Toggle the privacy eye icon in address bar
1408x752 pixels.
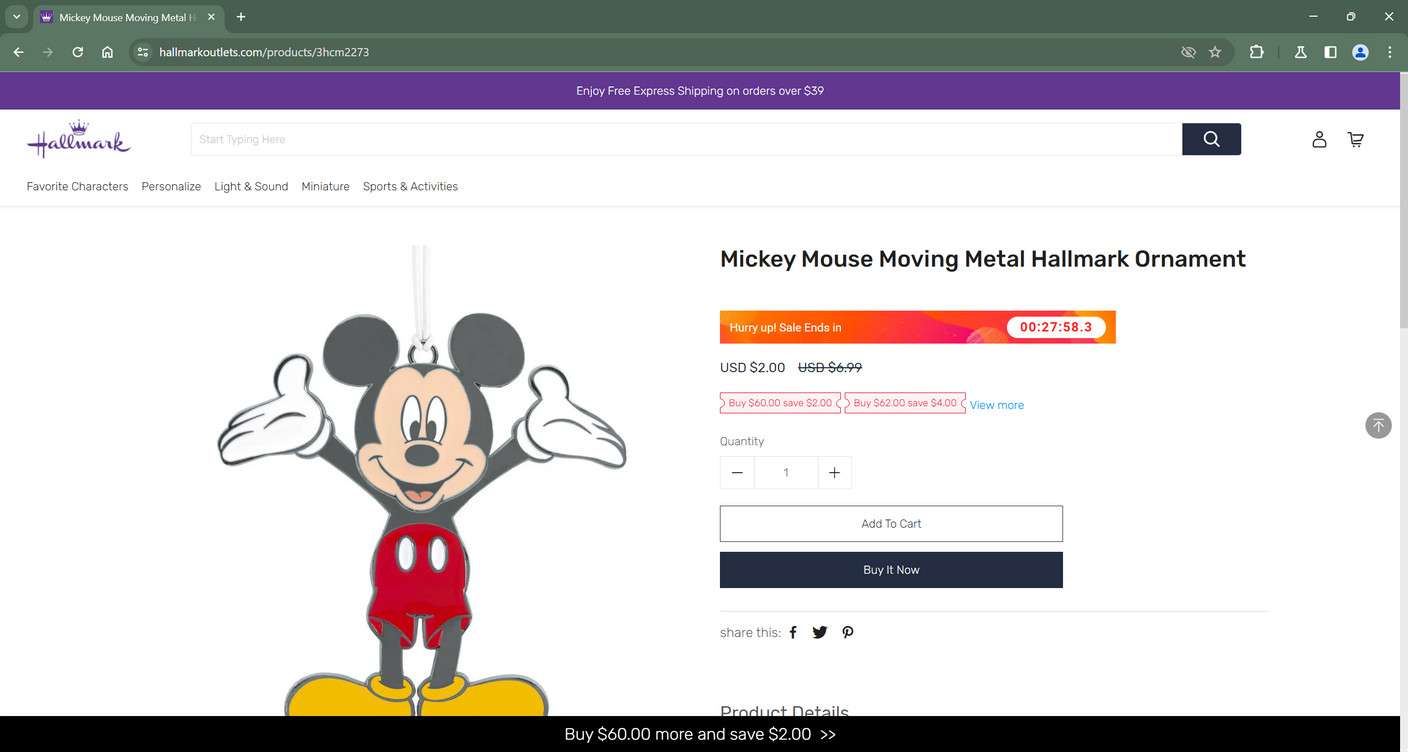tap(1188, 52)
